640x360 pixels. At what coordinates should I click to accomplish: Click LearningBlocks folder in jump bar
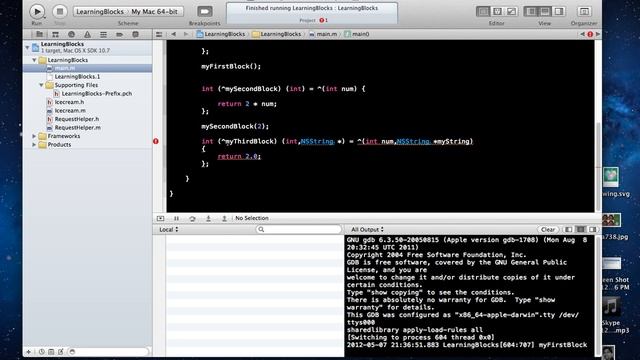[x=277, y=34]
